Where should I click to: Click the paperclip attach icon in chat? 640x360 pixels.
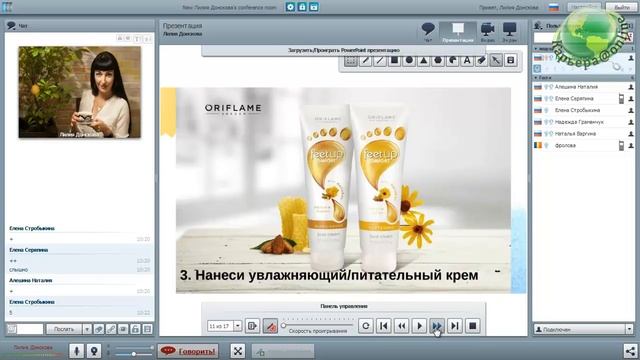tap(99, 329)
